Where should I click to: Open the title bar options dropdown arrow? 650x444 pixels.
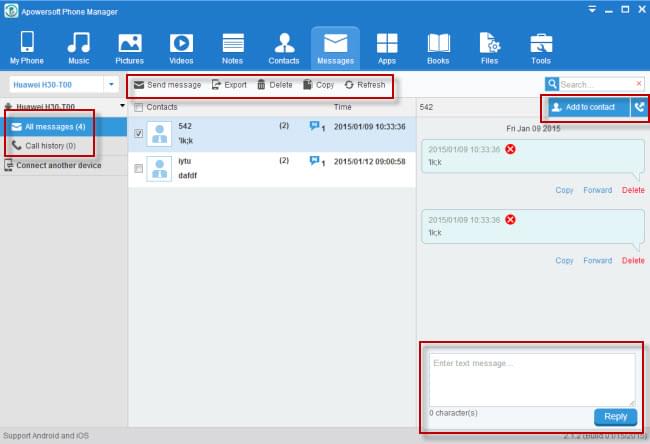point(592,9)
